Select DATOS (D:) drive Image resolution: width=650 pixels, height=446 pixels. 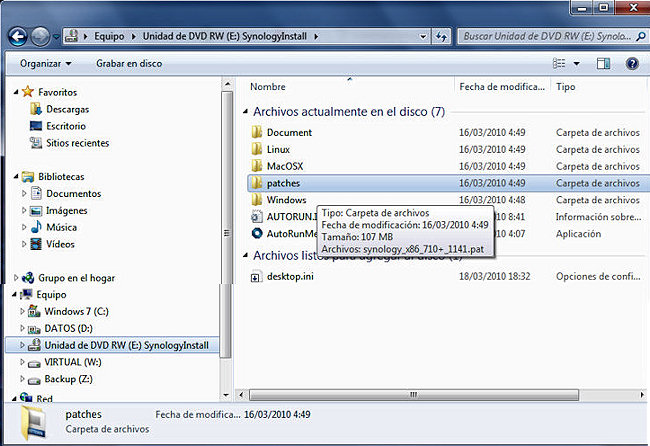[68, 328]
